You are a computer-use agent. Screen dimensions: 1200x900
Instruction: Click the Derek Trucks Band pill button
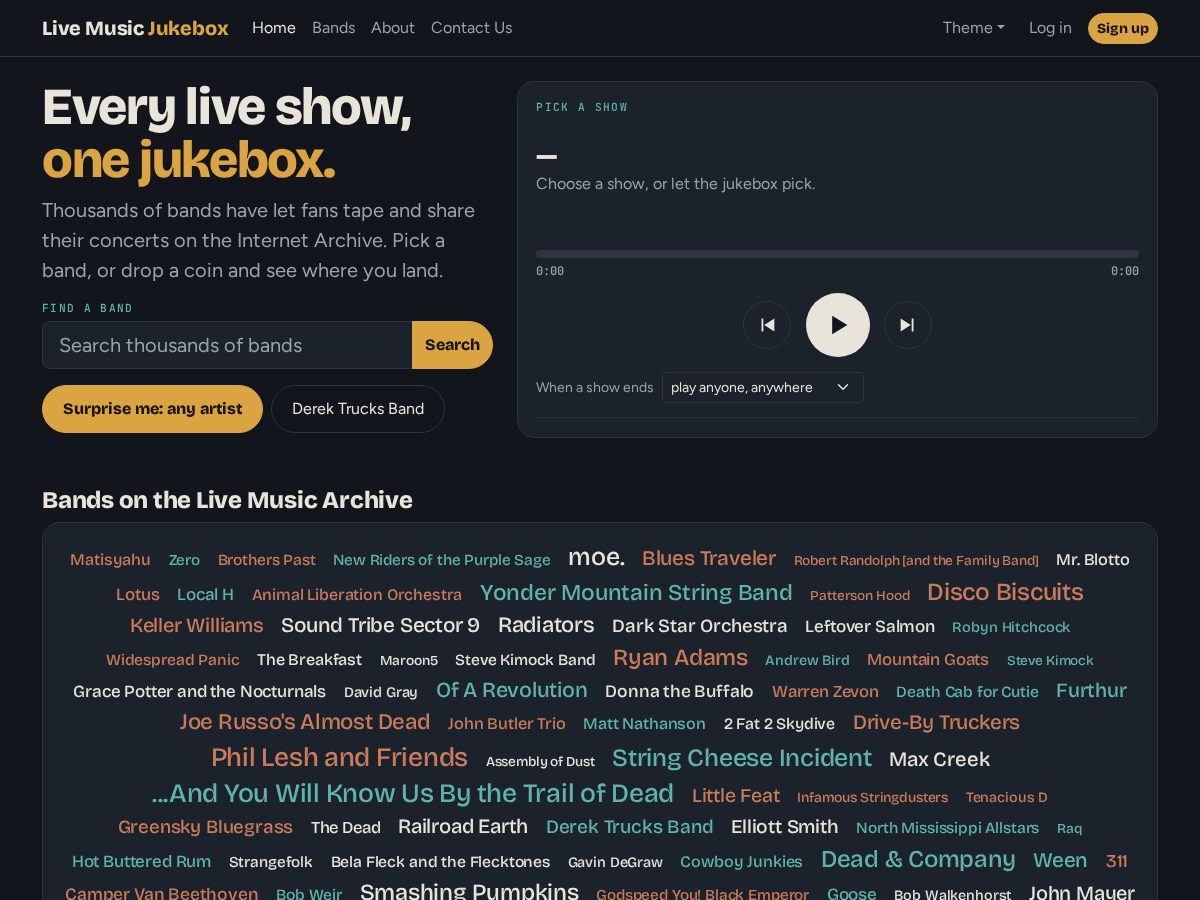tap(358, 409)
